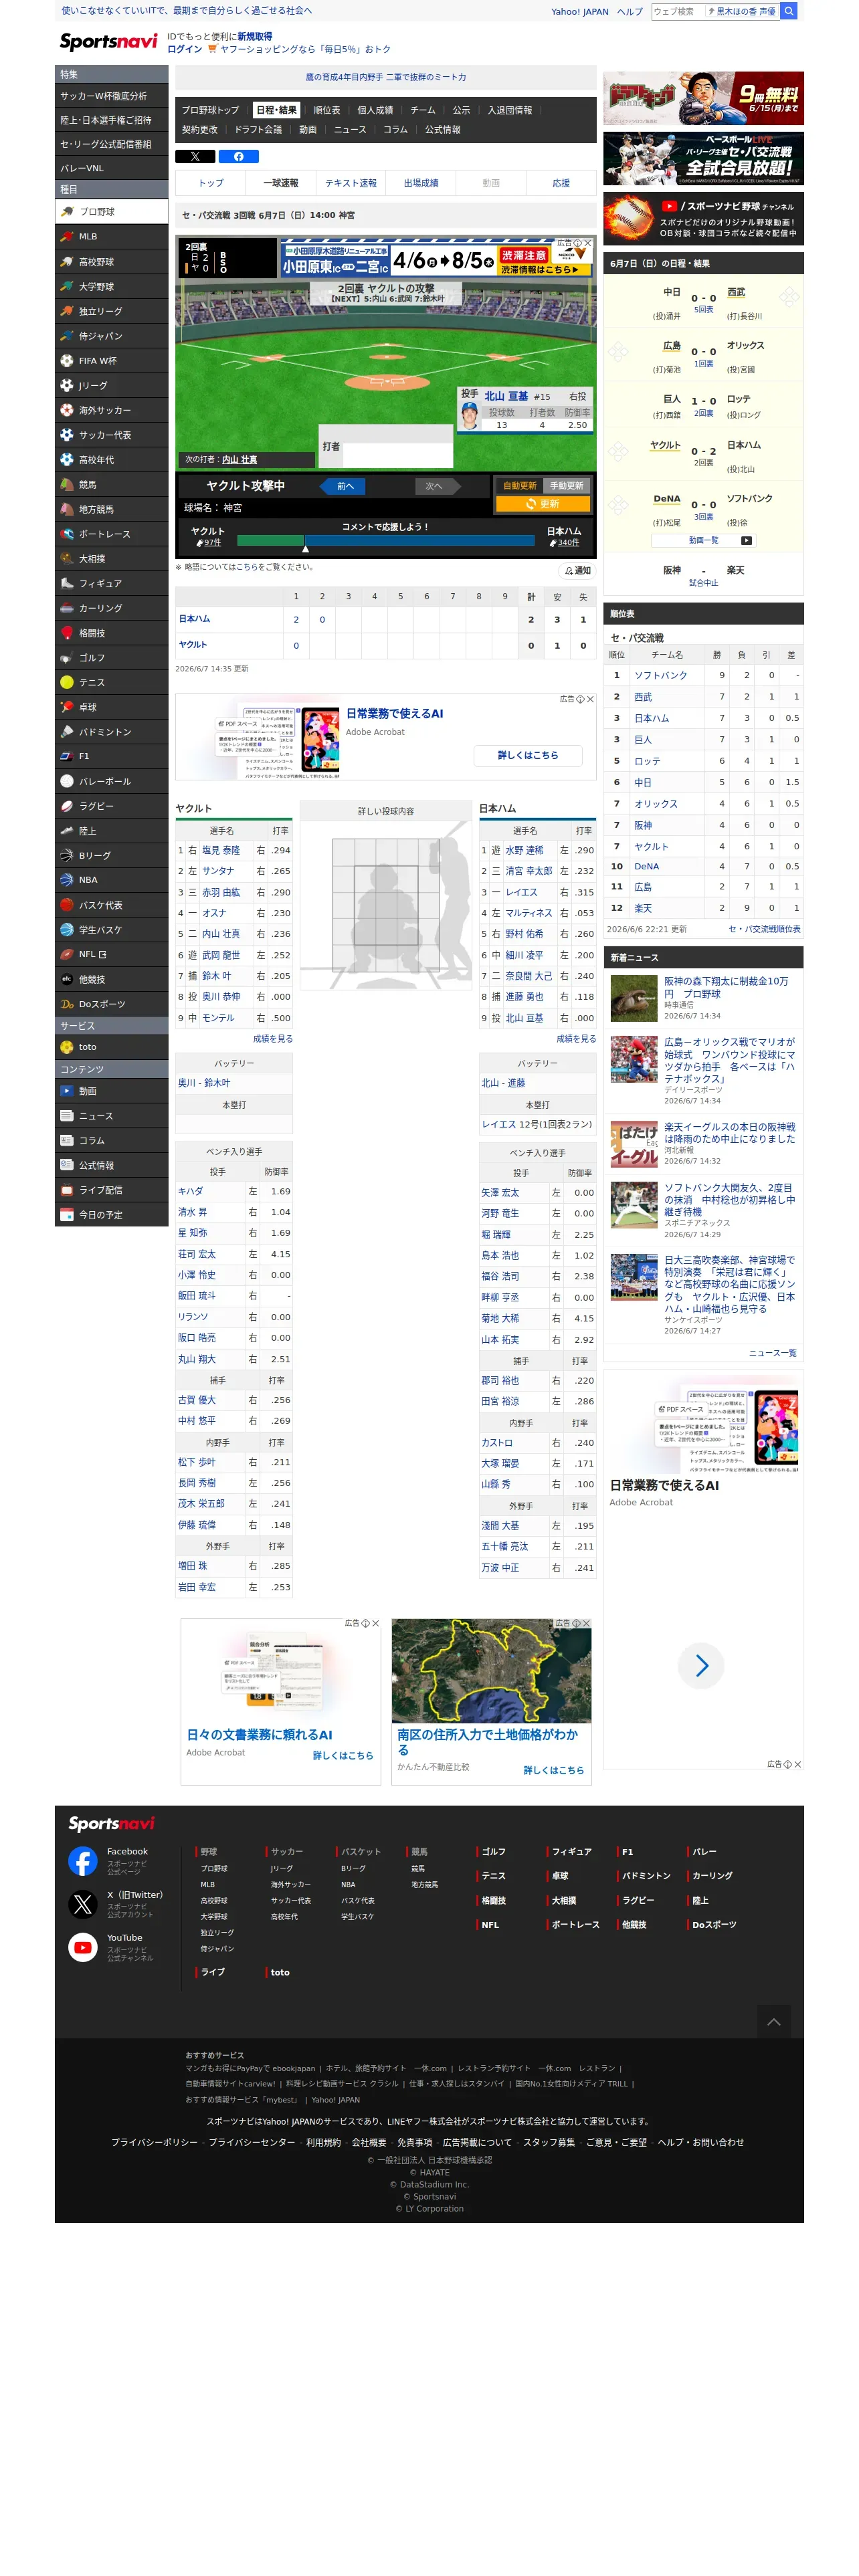Go to 卓球 in the sidebar
Image resolution: width=859 pixels, height=2576 pixels.
point(111,707)
